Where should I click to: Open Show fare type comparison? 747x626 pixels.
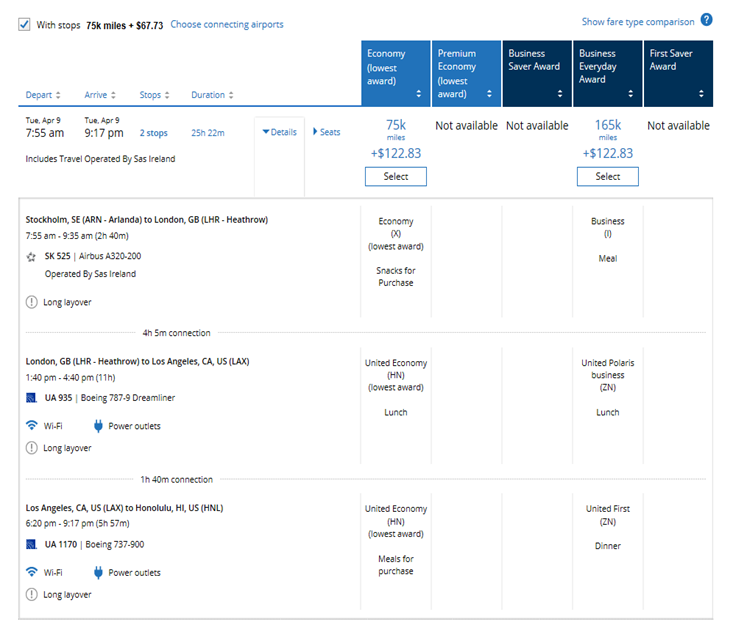coord(637,21)
